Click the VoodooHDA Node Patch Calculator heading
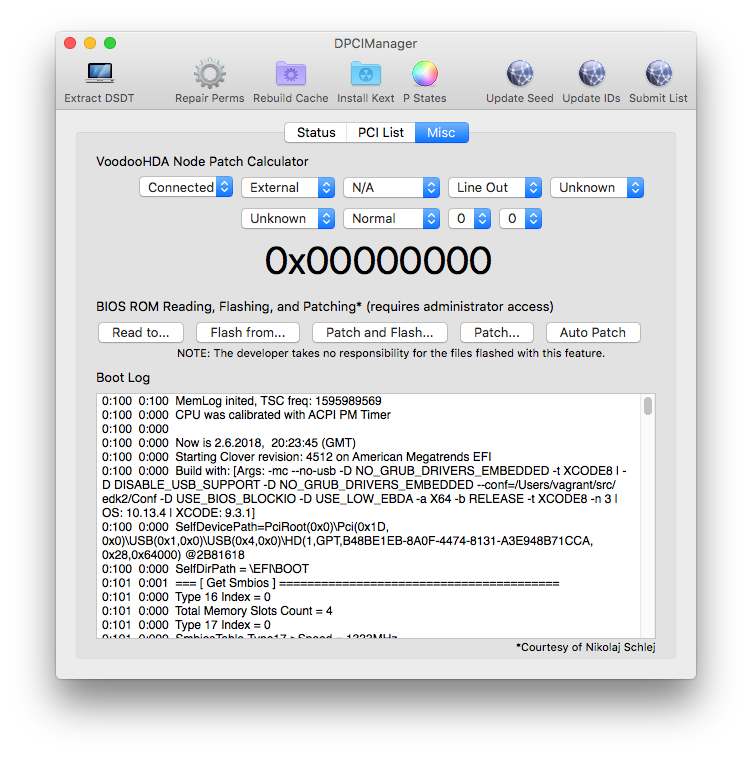Viewport: 752px width, 759px height. click(202, 162)
